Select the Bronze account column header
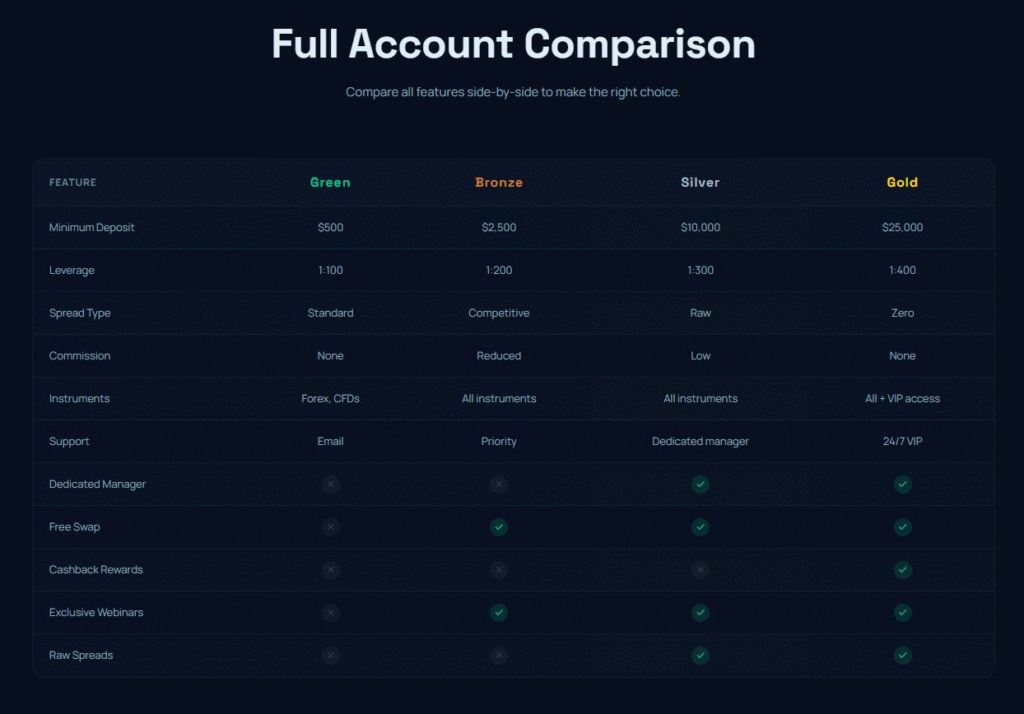 499,182
